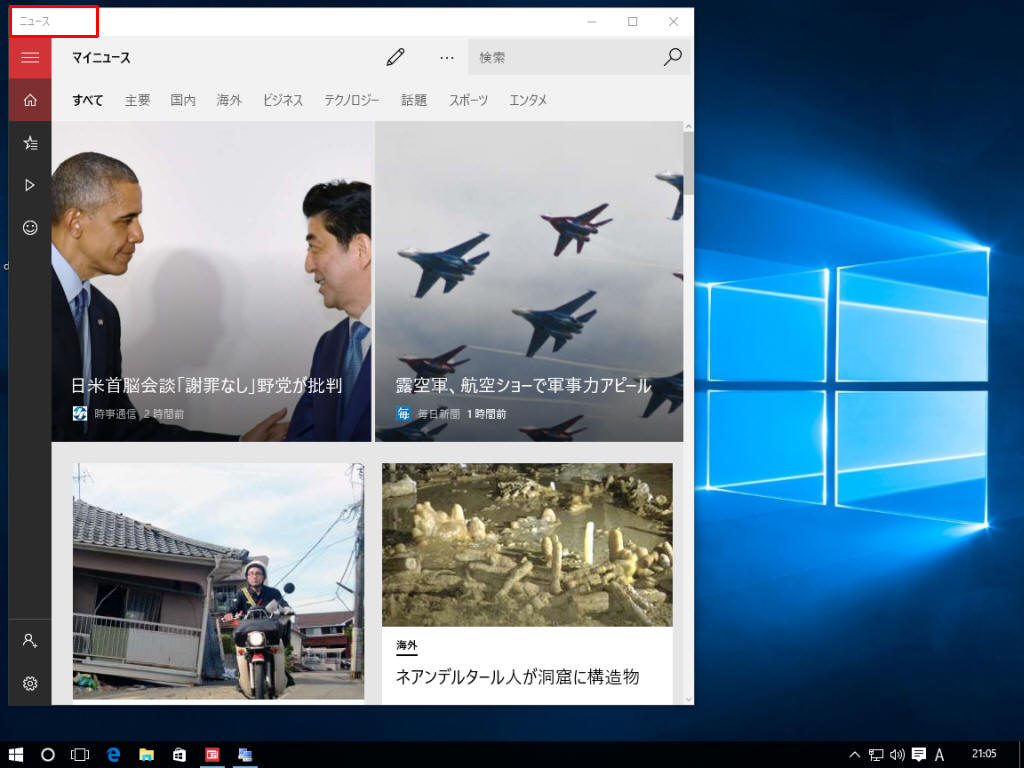Open the network tray icon
The image size is (1024, 768).
[x=876, y=755]
